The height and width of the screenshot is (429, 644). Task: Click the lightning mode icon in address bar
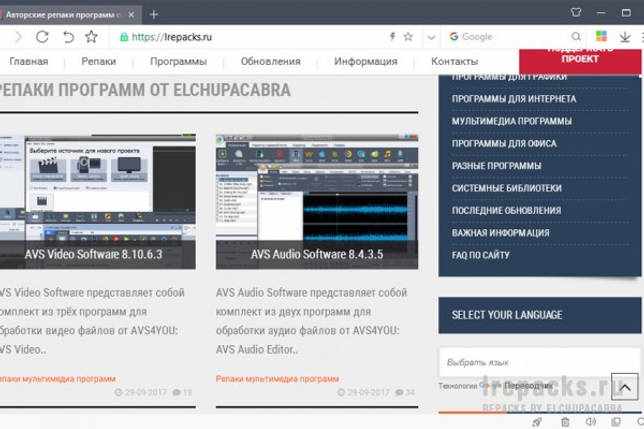pyautogui.click(x=392, y=37)
